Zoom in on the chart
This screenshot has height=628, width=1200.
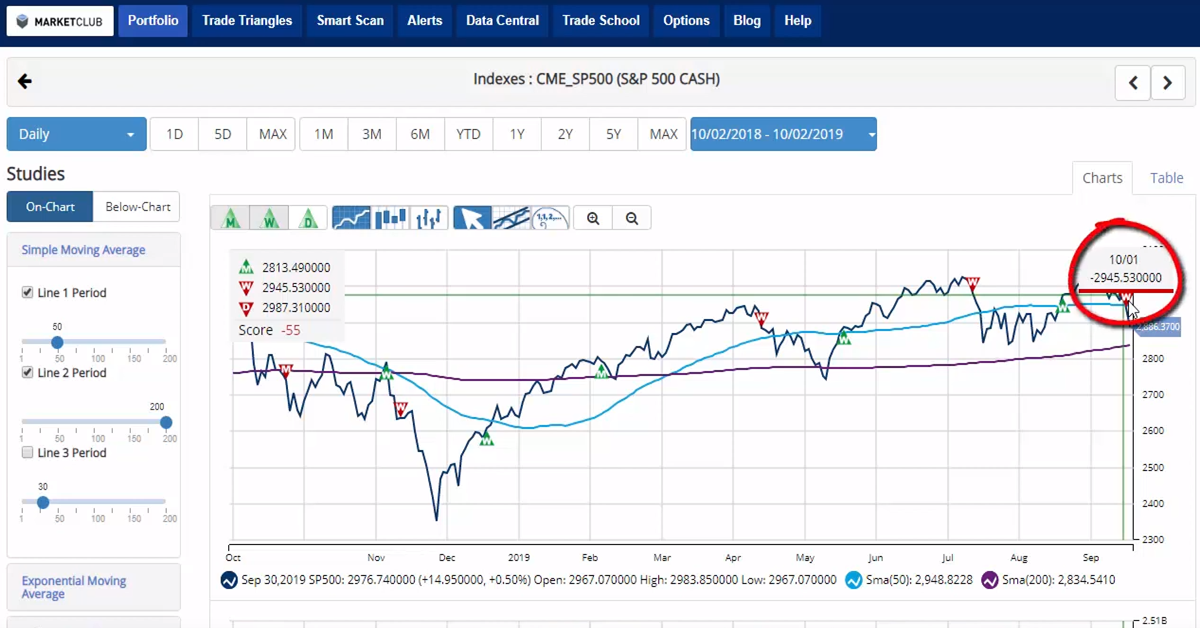click(x=593, y=217)
